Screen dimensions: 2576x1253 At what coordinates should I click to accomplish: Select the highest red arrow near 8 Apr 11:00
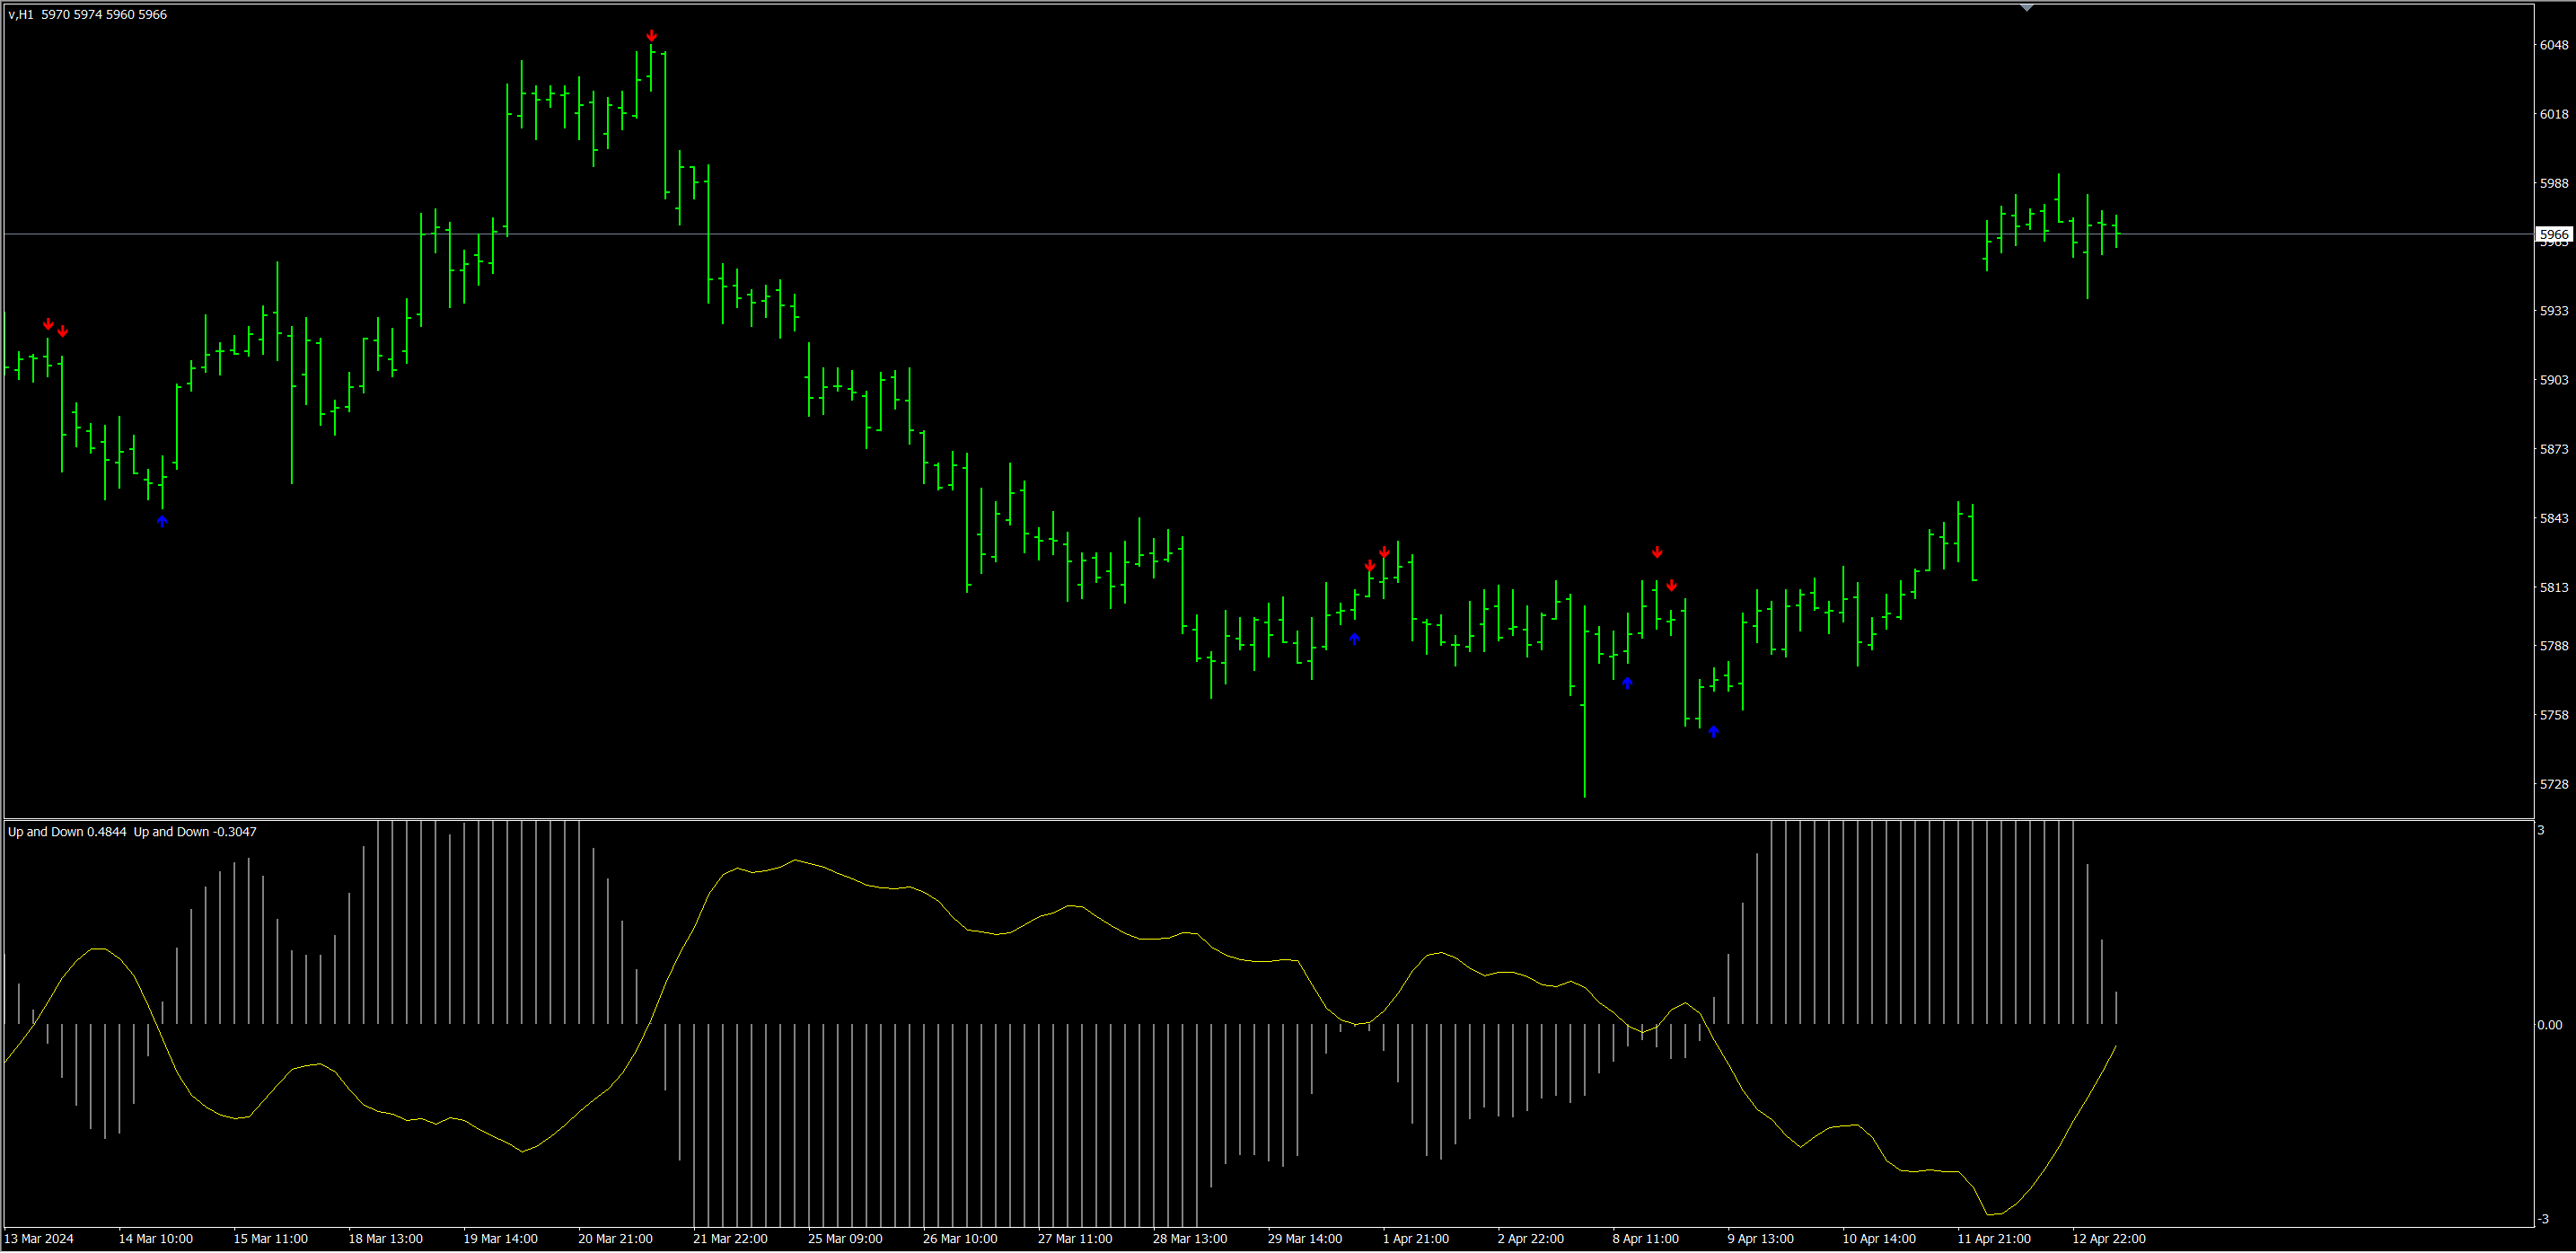click(1657, 552)
